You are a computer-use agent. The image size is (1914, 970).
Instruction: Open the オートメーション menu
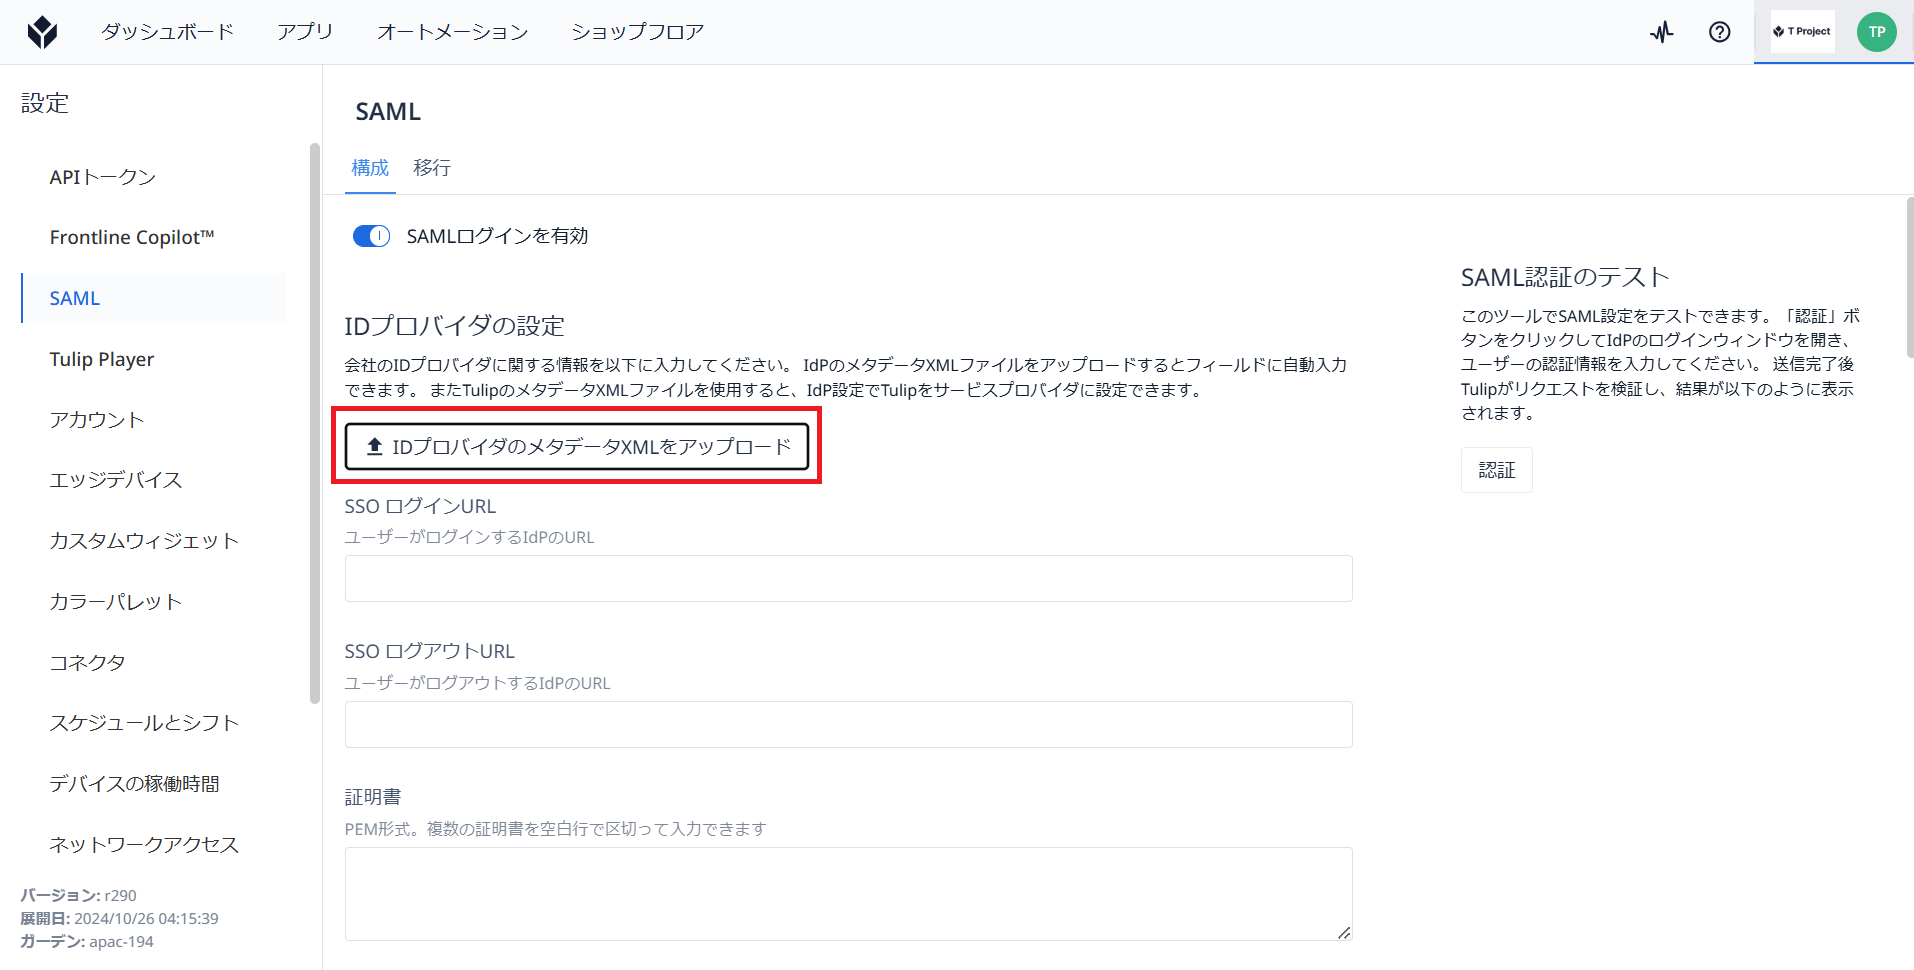pos(452,32)
